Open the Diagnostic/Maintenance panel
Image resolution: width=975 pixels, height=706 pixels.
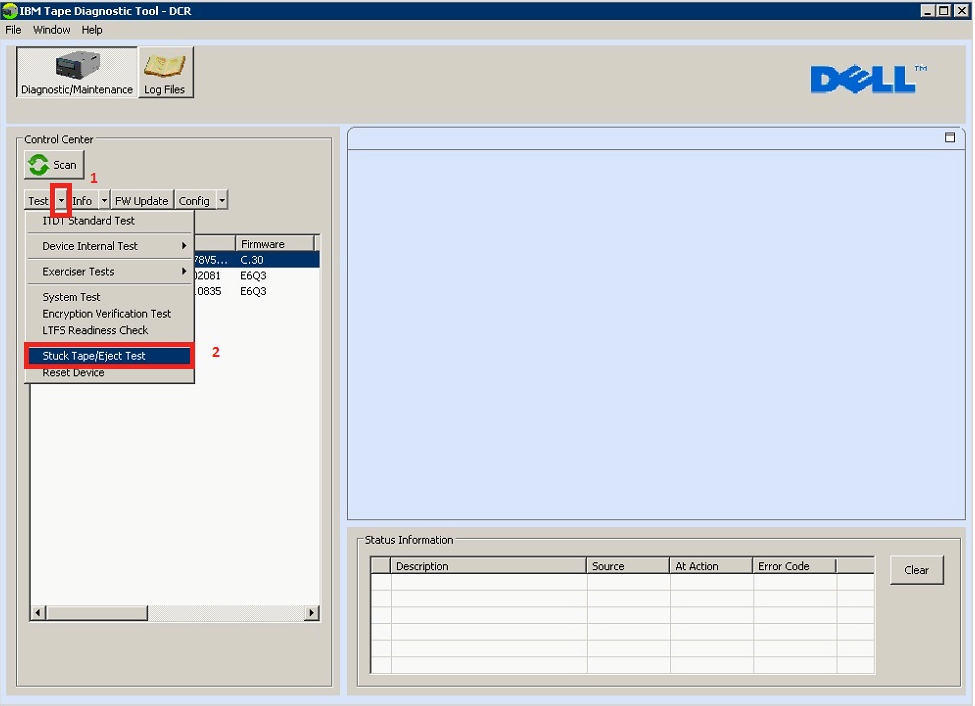click(x=75, y=72)
